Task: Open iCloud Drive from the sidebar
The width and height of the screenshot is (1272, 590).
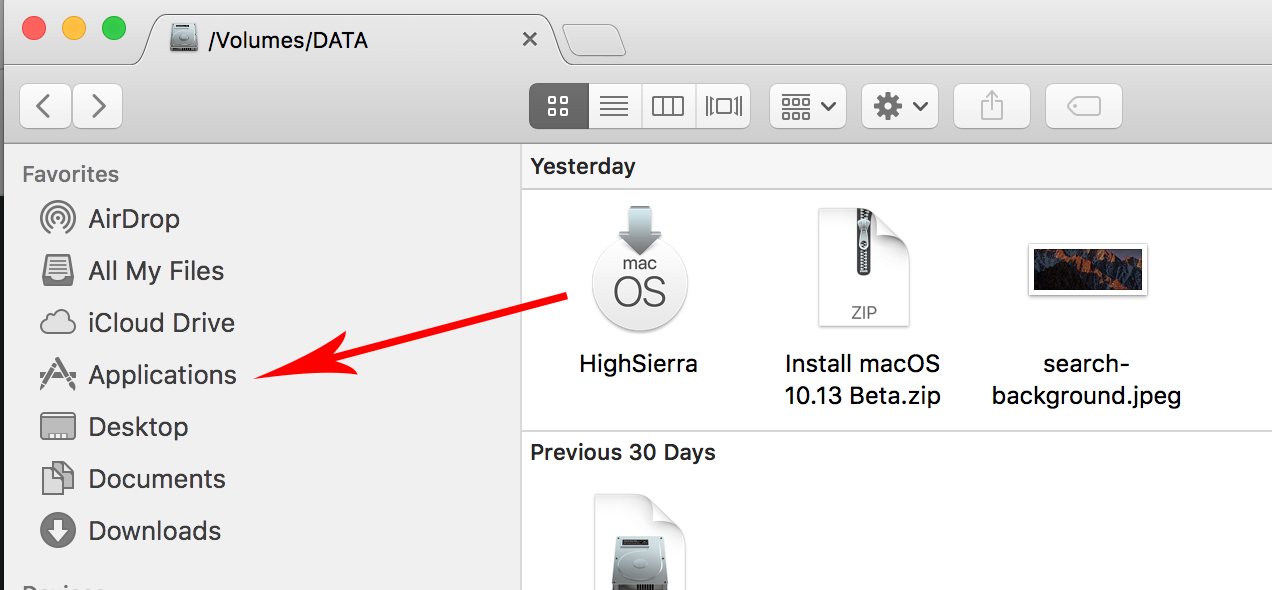Action: pyautogui.click(x=160, y=322)
